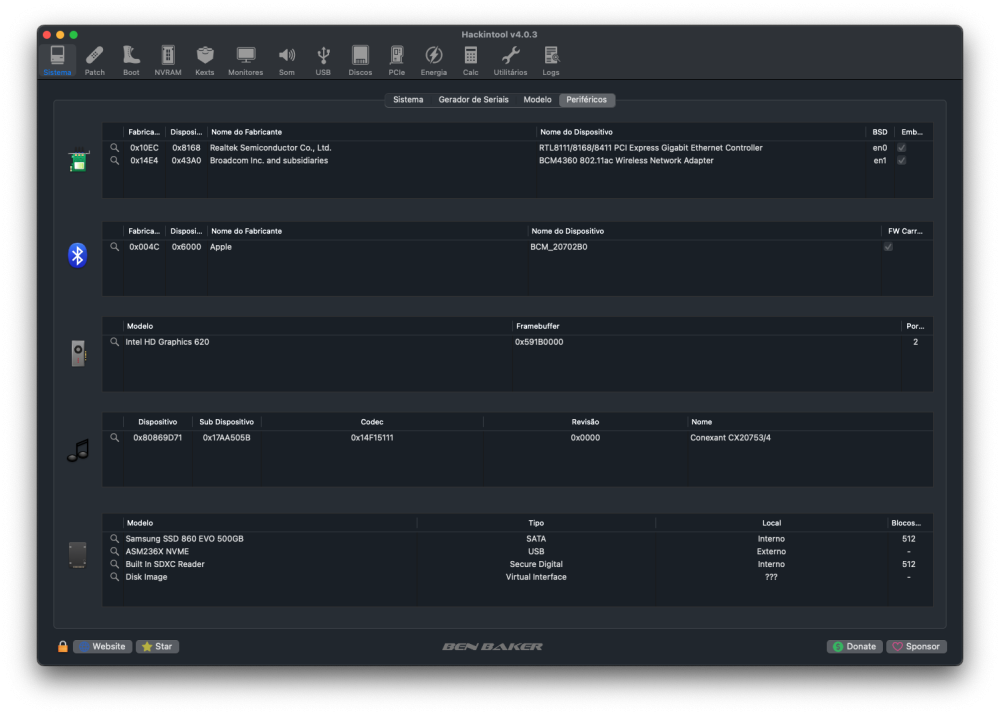1000x715 pixels.
Task: Select framebuffer value 0x591B0000
Action: click(x=539, y=341)
